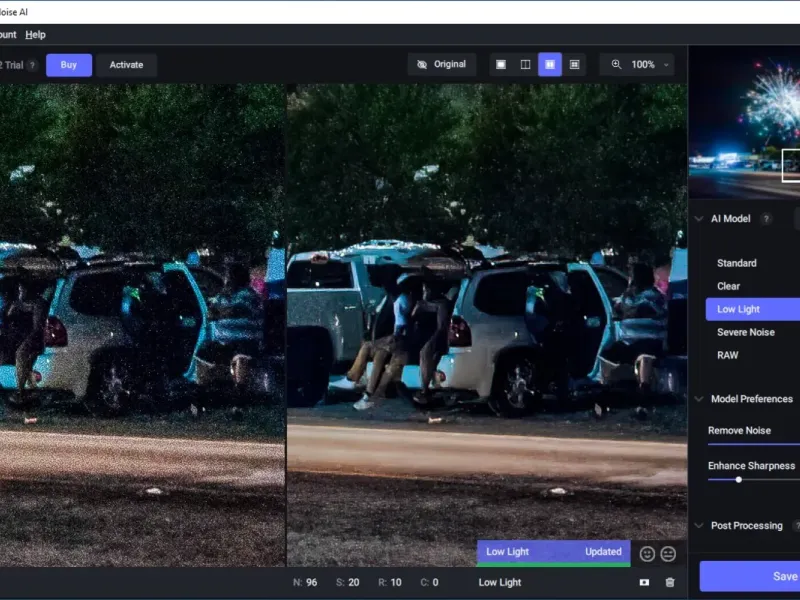Viewport: 800px width, 600px height.
Task: Click the Remove Noise slider
Action: coord(754,444)
